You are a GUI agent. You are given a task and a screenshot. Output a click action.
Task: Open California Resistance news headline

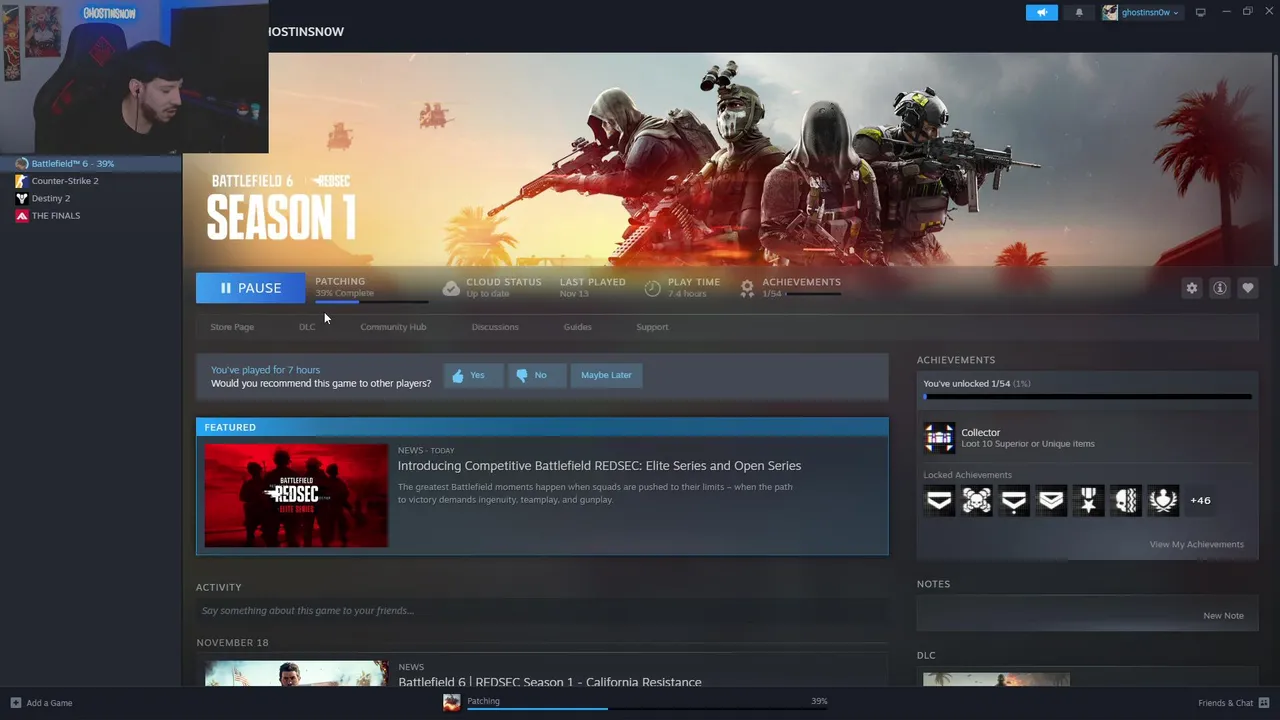(x=549, y=682)
